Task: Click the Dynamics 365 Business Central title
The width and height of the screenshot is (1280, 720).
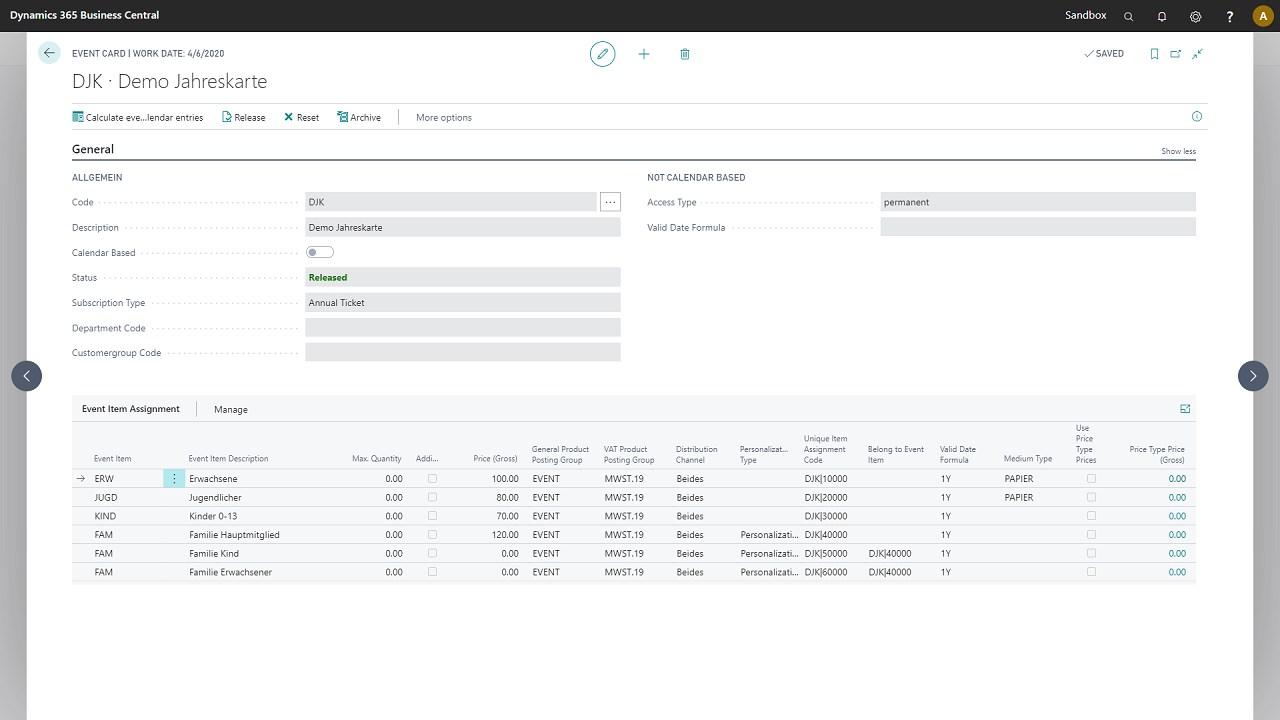Action: point(85,15)
